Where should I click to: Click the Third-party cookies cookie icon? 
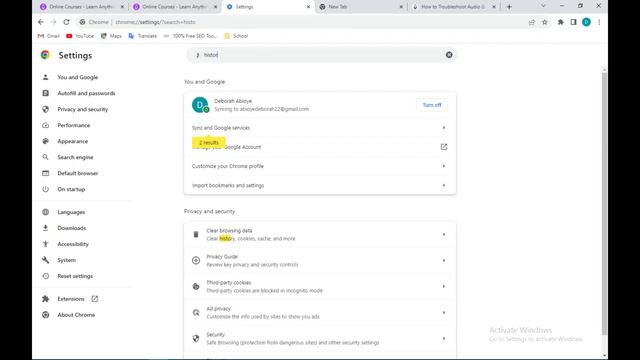[x=196, y=287]
